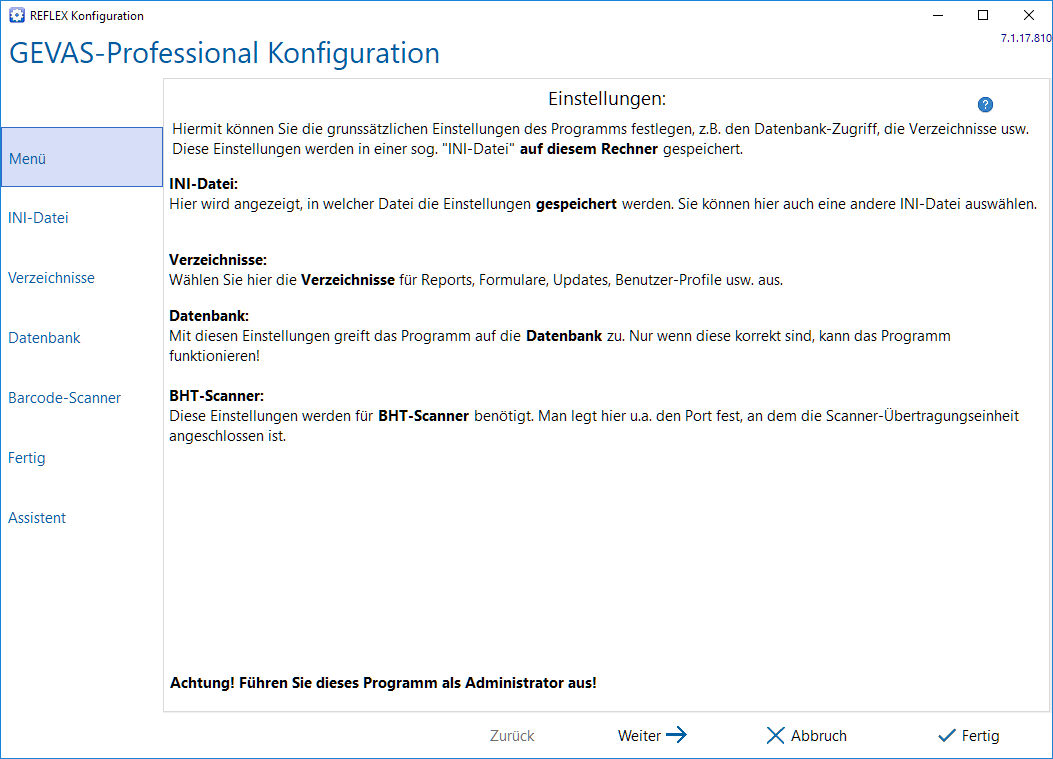Image resolution: width=1053 pixels, height=759 pixels.
Task: Click the Achtung administrator warning text
Action: click(383, 683)
